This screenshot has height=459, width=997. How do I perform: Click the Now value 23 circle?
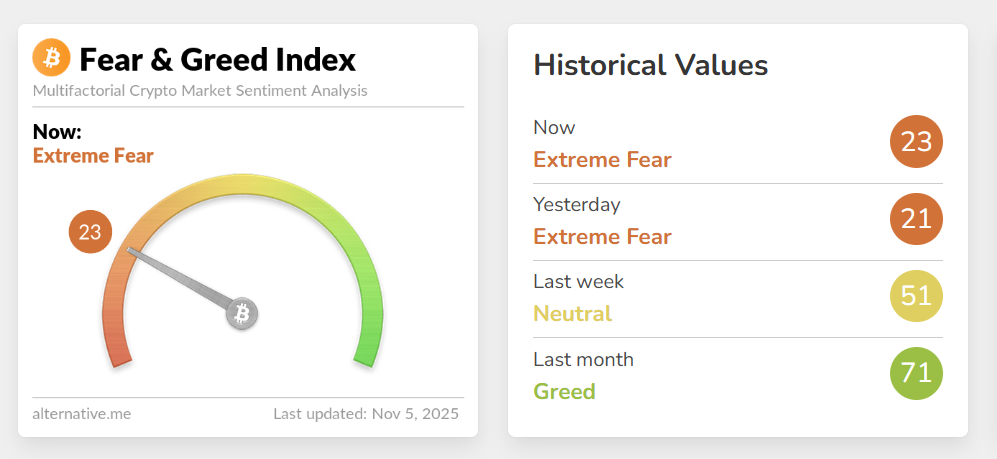click(916, 142)
